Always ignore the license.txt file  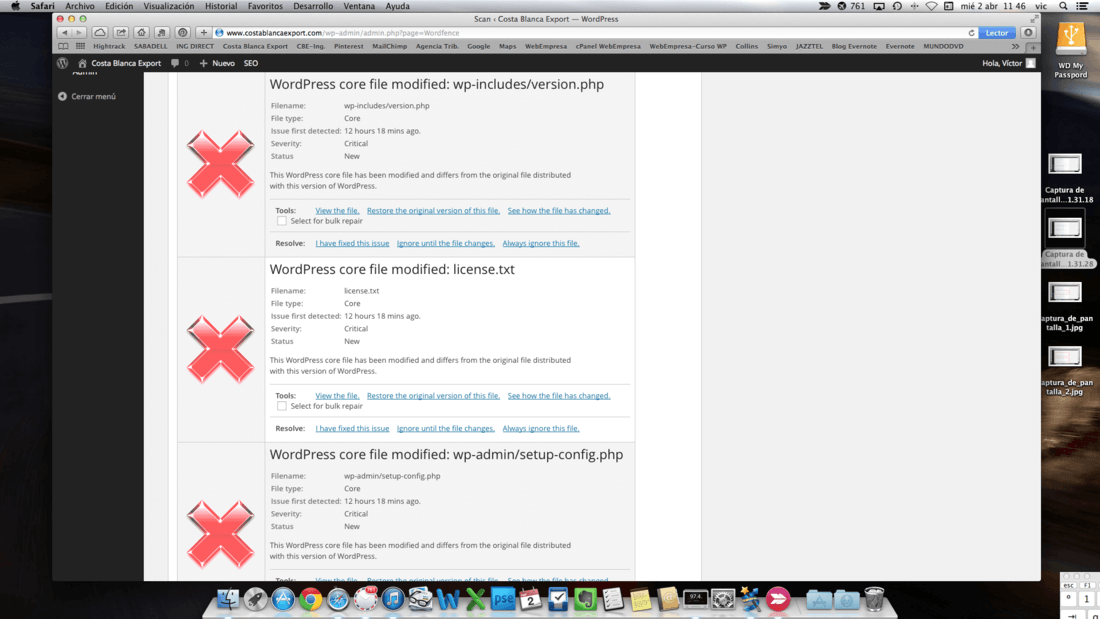tap(541, 429)
